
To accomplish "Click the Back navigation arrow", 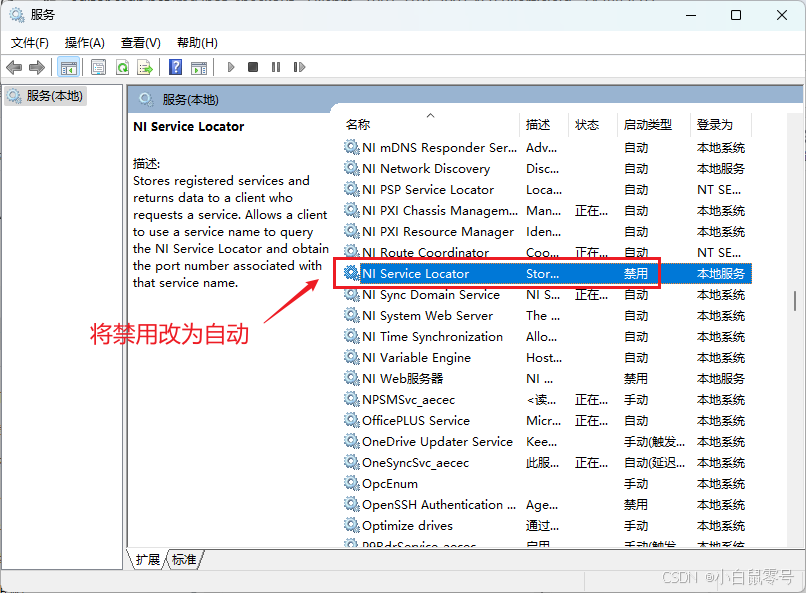I will tap(13, 67).
